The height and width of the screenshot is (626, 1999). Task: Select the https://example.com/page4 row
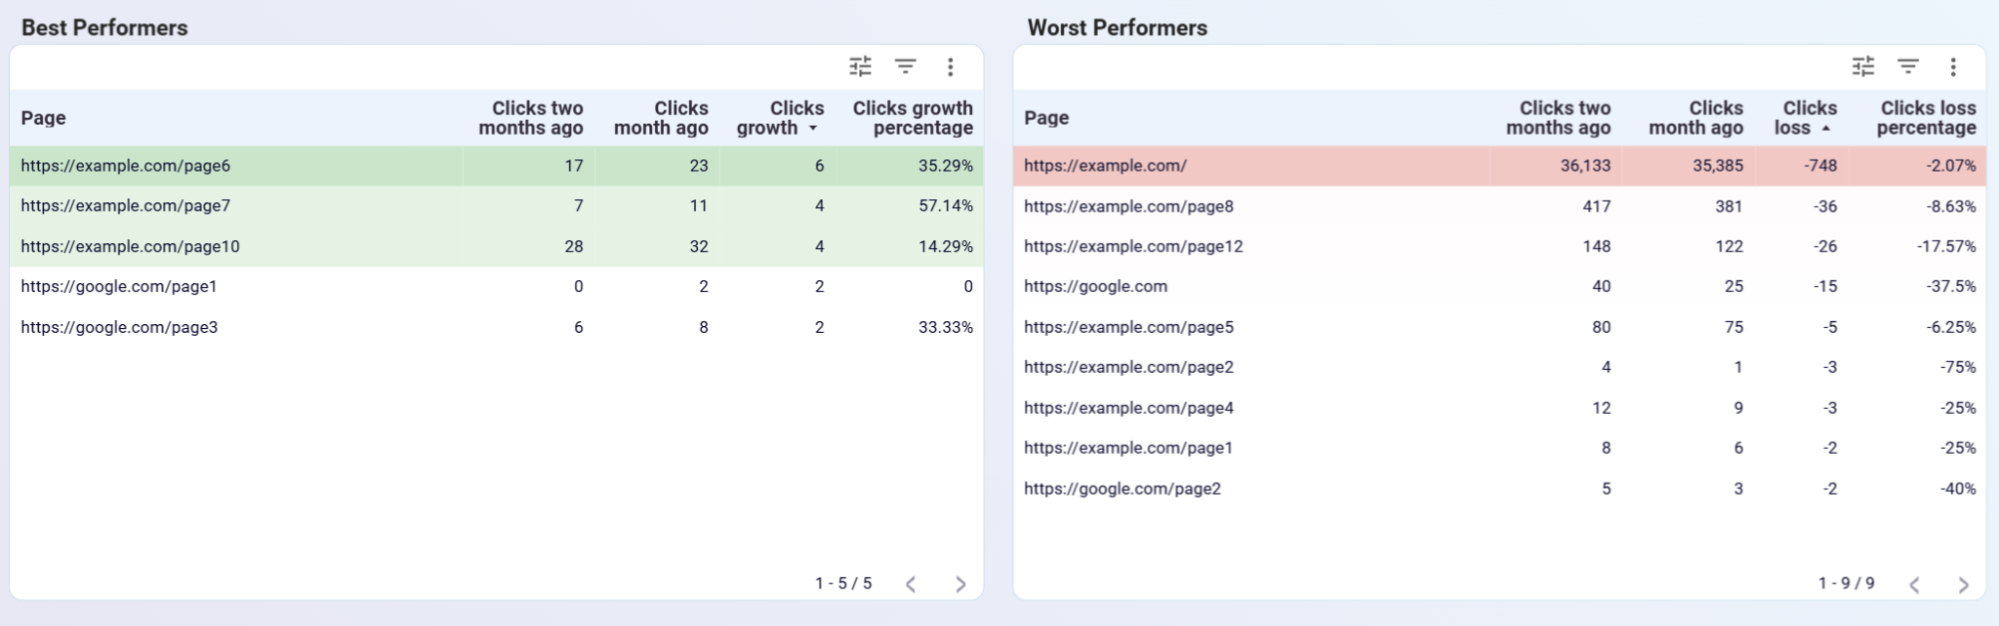[x=1500, y=408]
